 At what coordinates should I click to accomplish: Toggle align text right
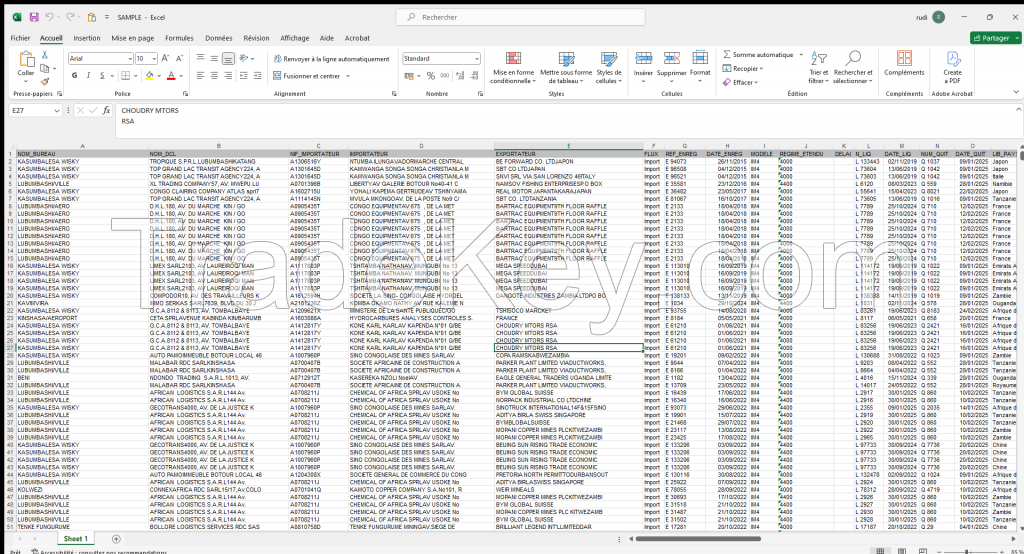click(x=228, y=76)
